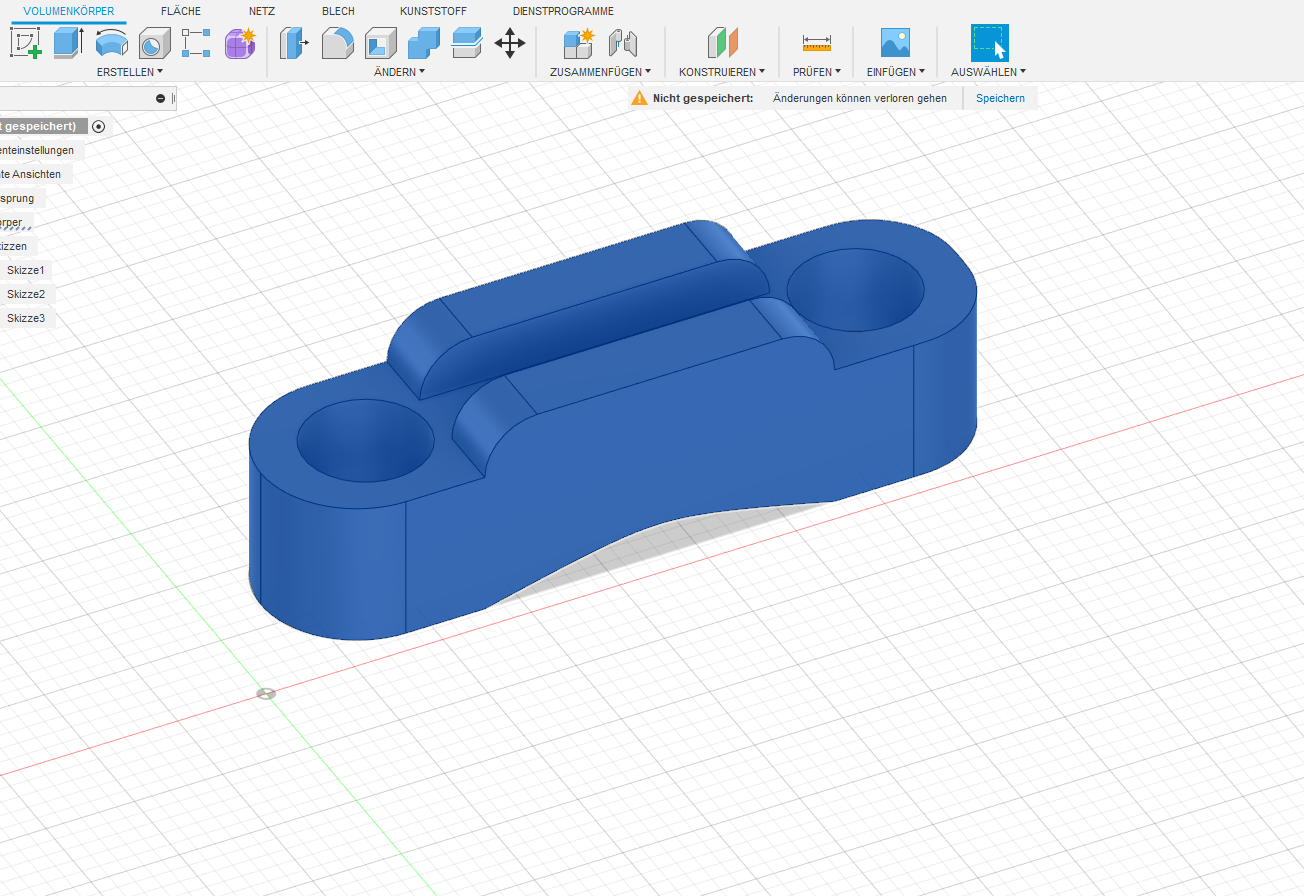Screen dimensions: 1304x896
Task: Select Skizze1 in the browser tree
Action: pos(26,270)
